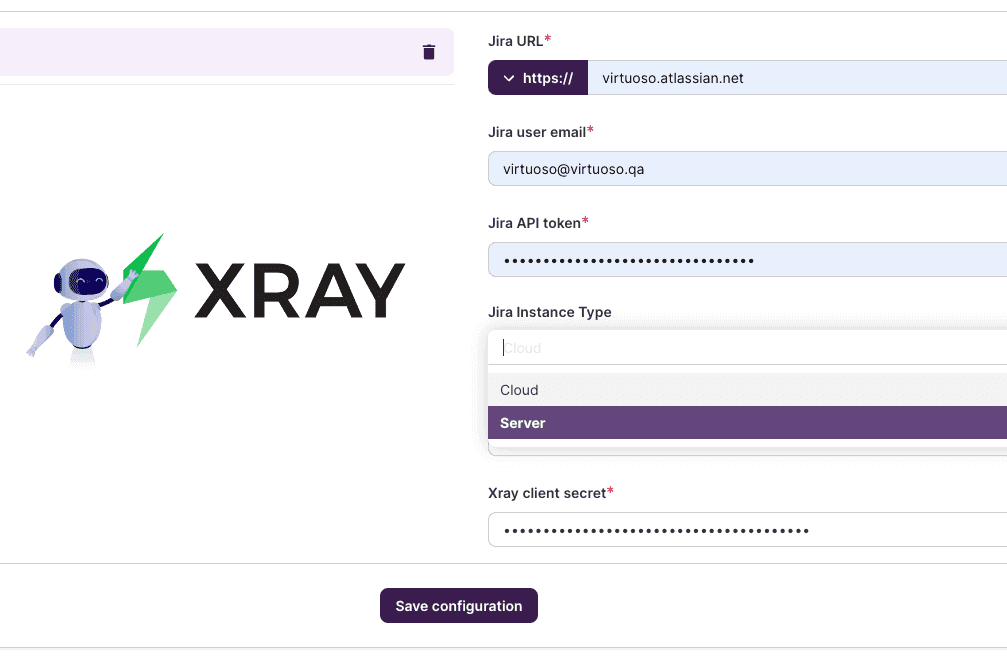The image size is (1007, 670).
Task: Click the purple configuration card header area
Action: click(x=220, y=51)
